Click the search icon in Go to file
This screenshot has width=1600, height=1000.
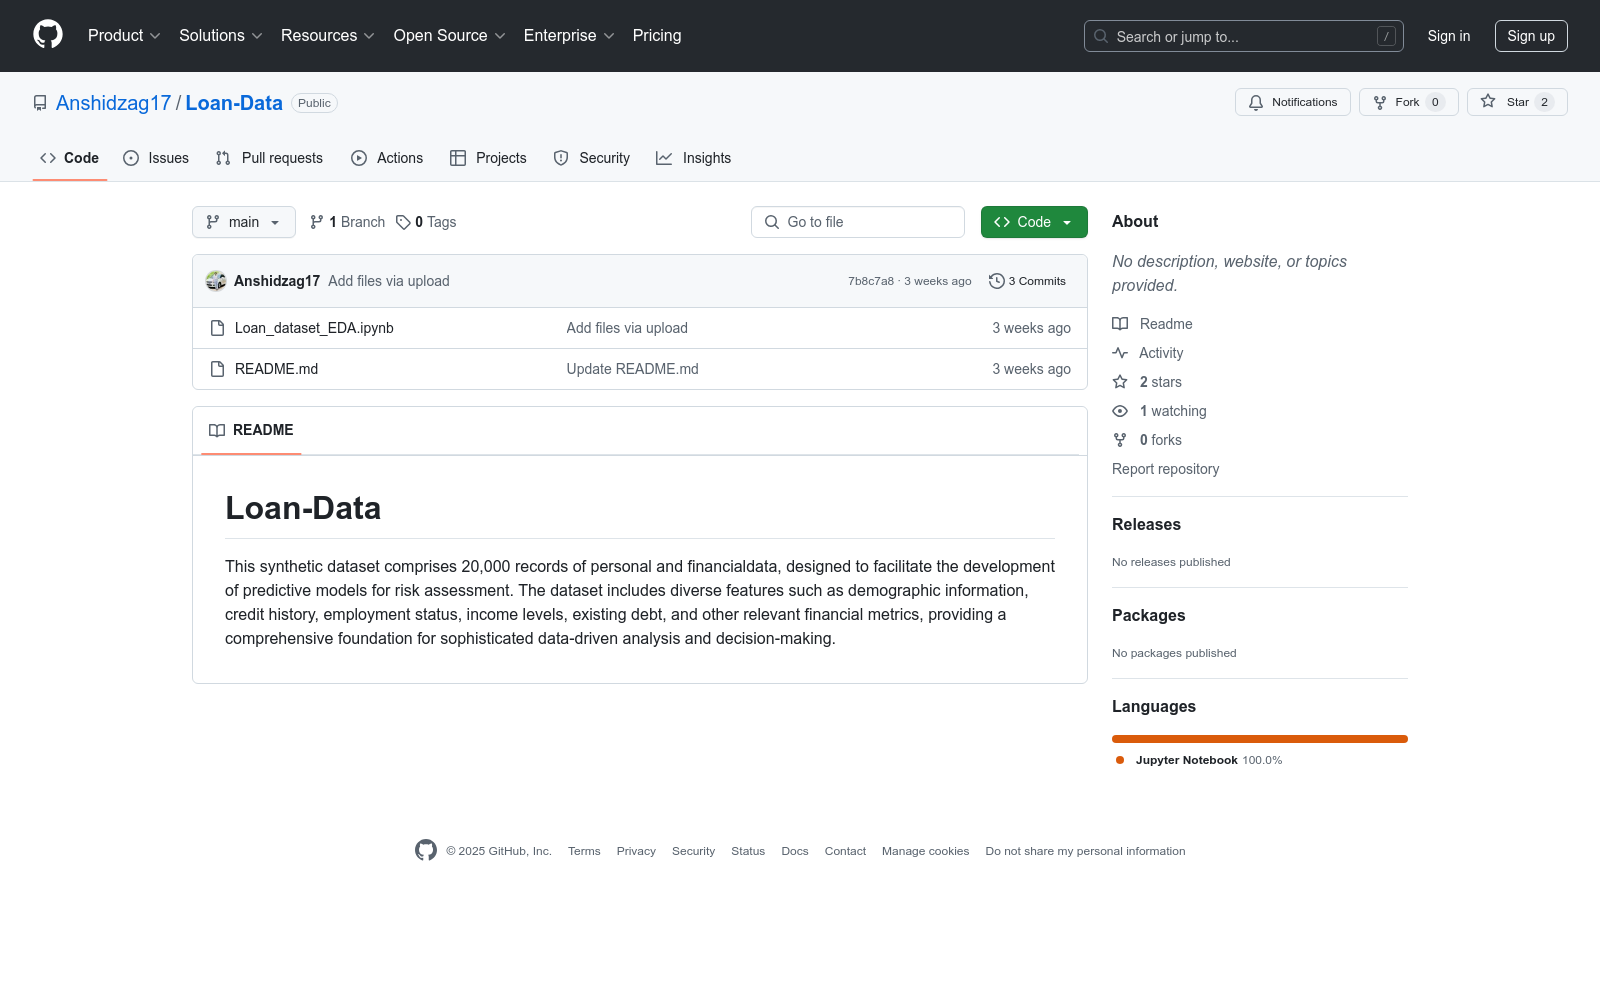[772, 222]
